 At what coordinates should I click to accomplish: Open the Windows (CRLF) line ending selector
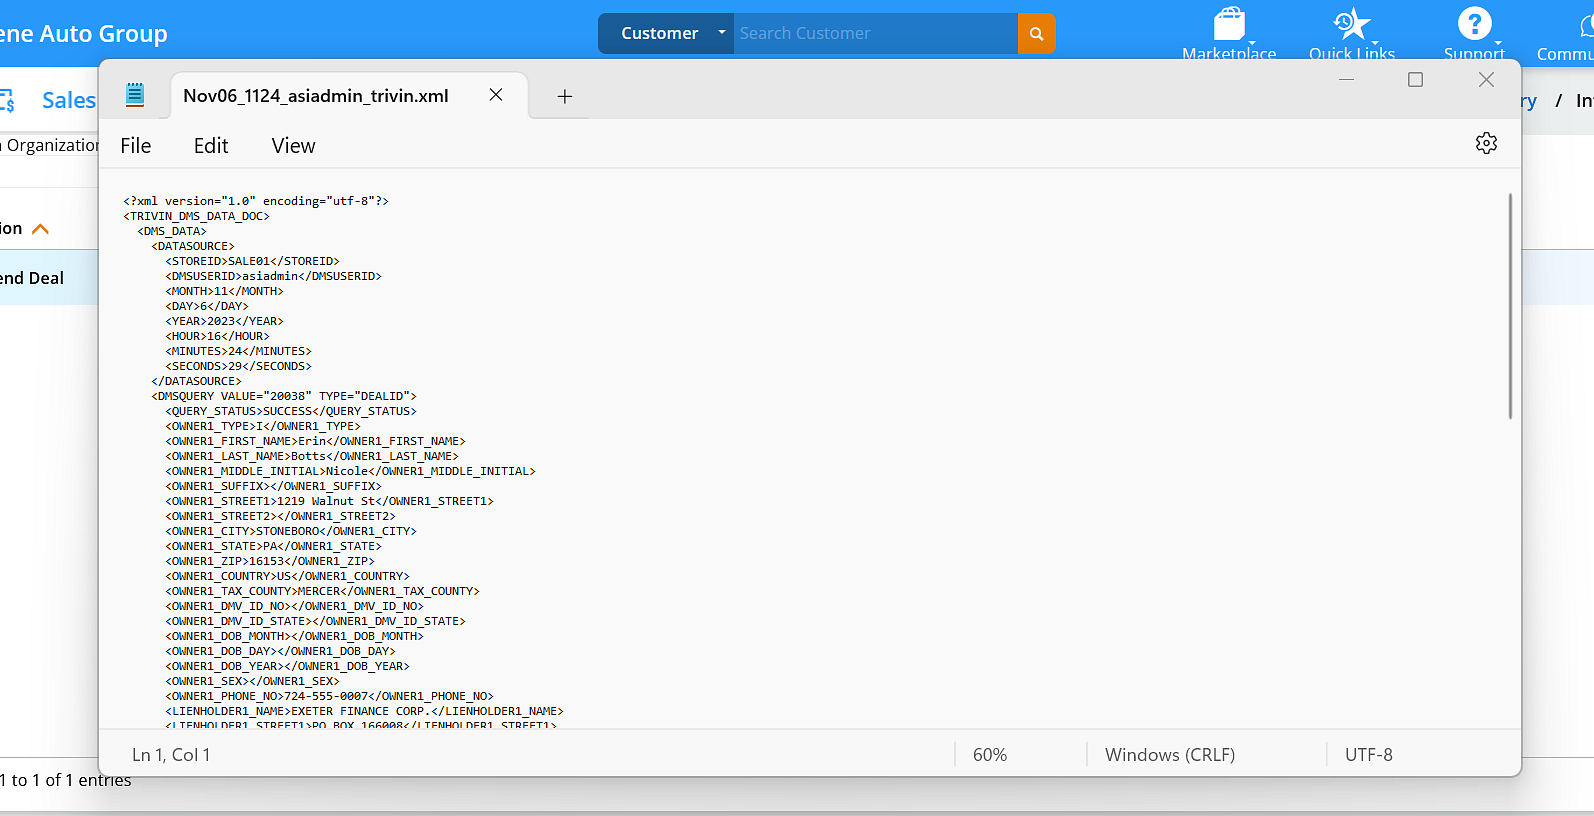click(x=1169, y=755)
